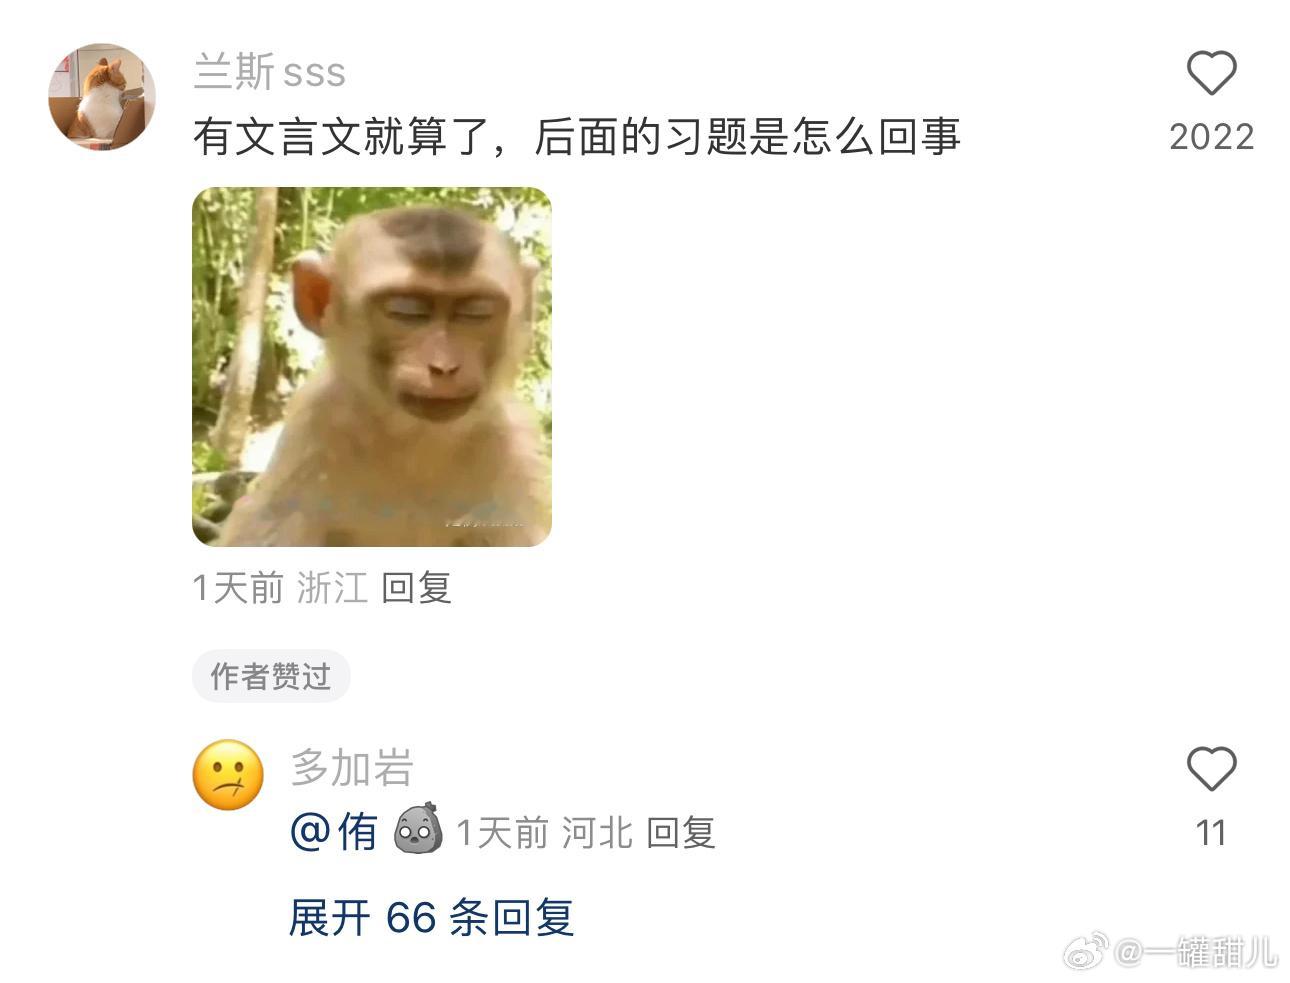The height and width of the screenshot is (983, 1290).
Task: Expand 66 replies with 展开 66 条回复
Action: (431, 917)
